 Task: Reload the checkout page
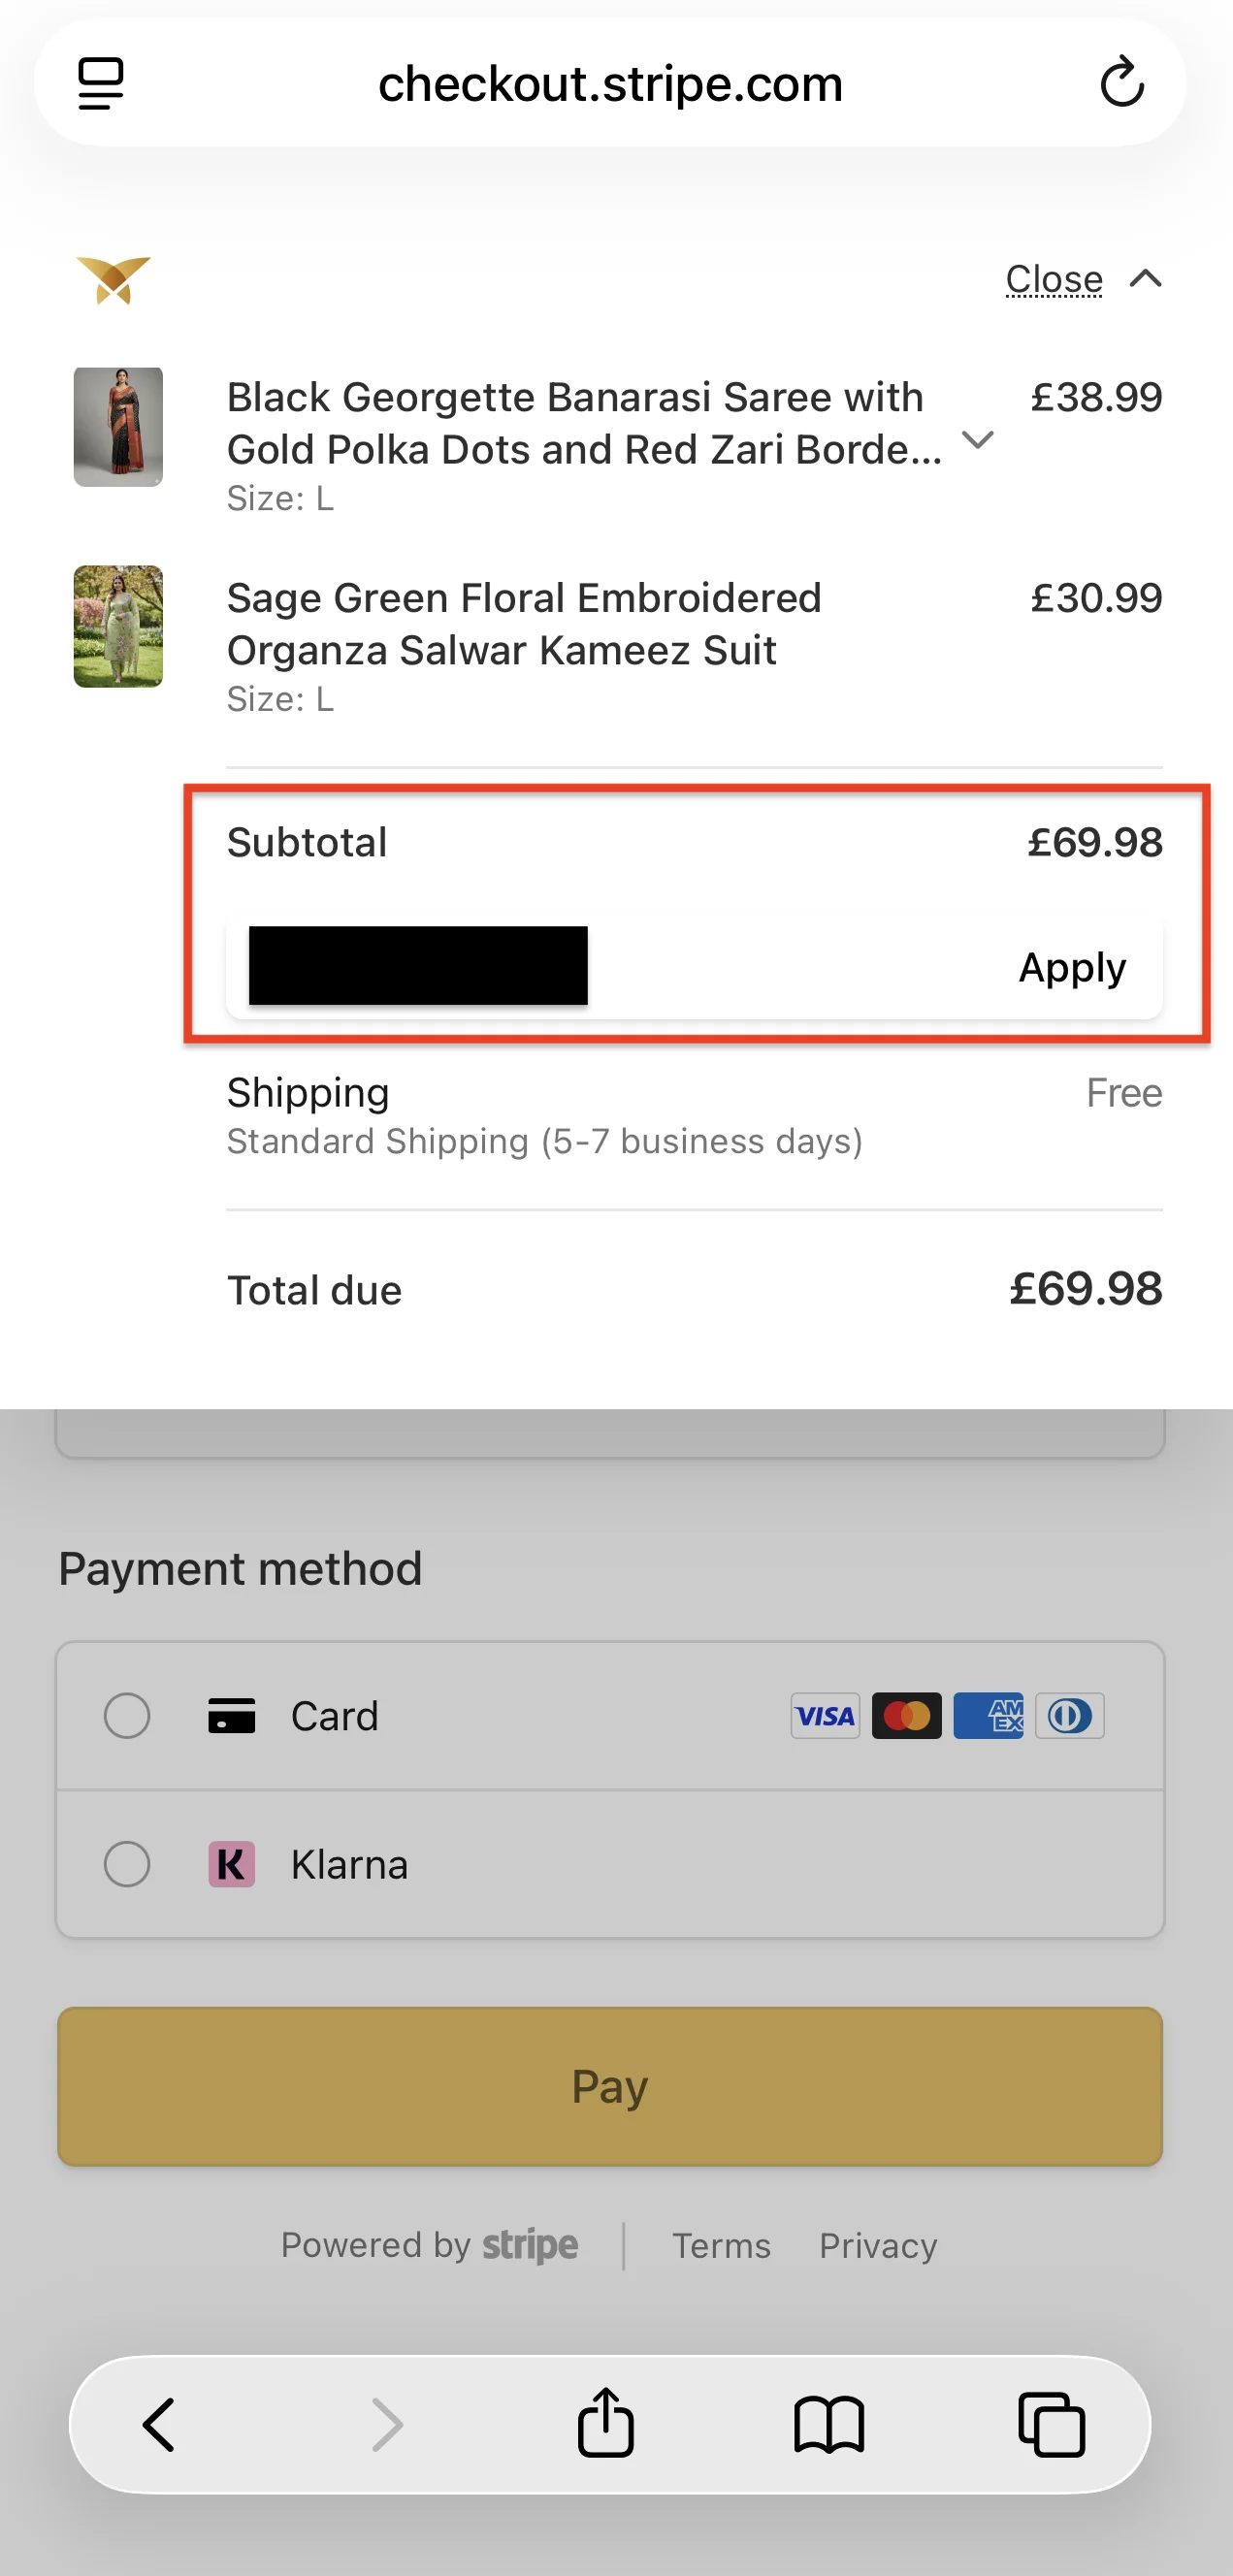[1121, 83]
